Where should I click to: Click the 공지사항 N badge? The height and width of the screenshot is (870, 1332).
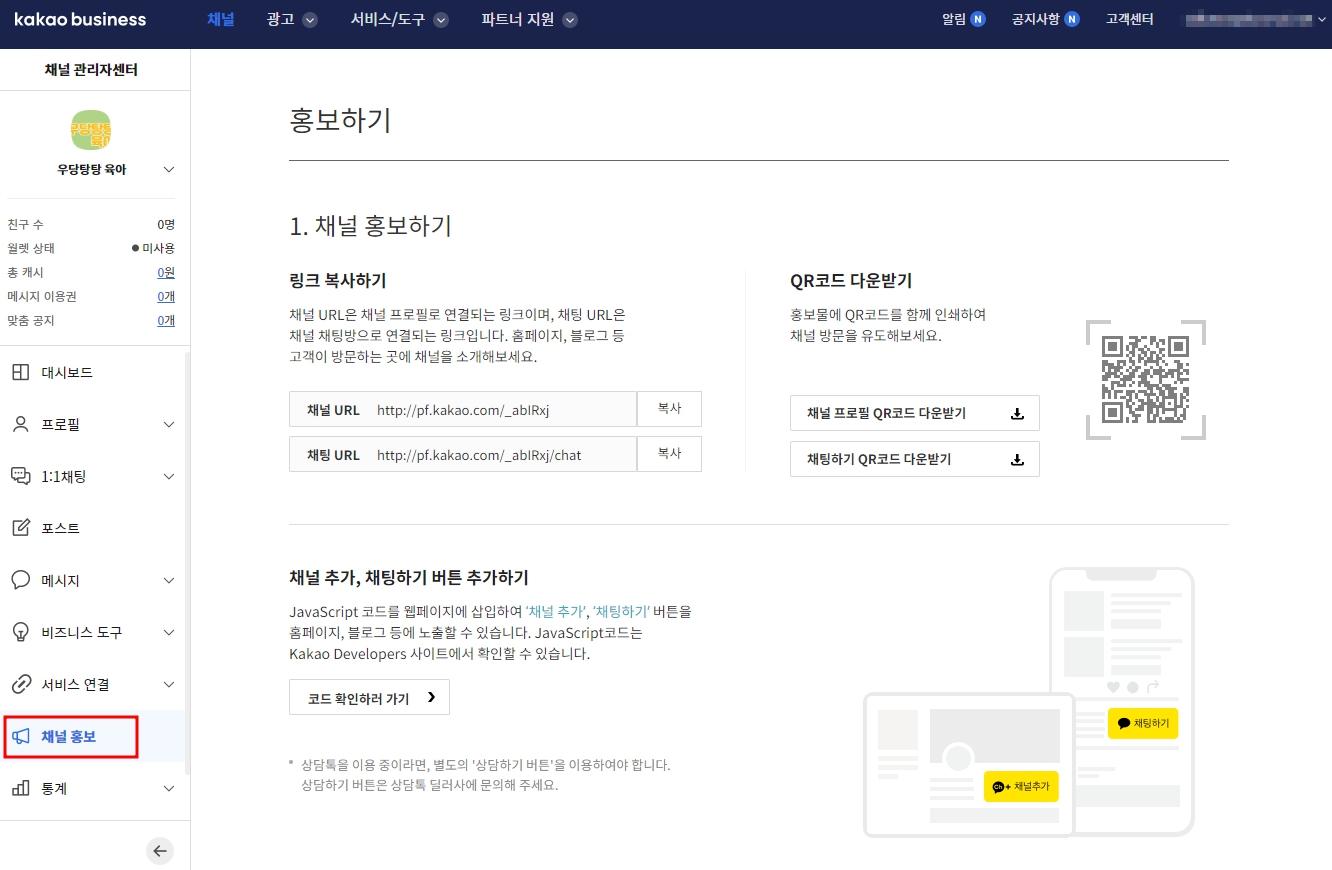(1072, 19)
